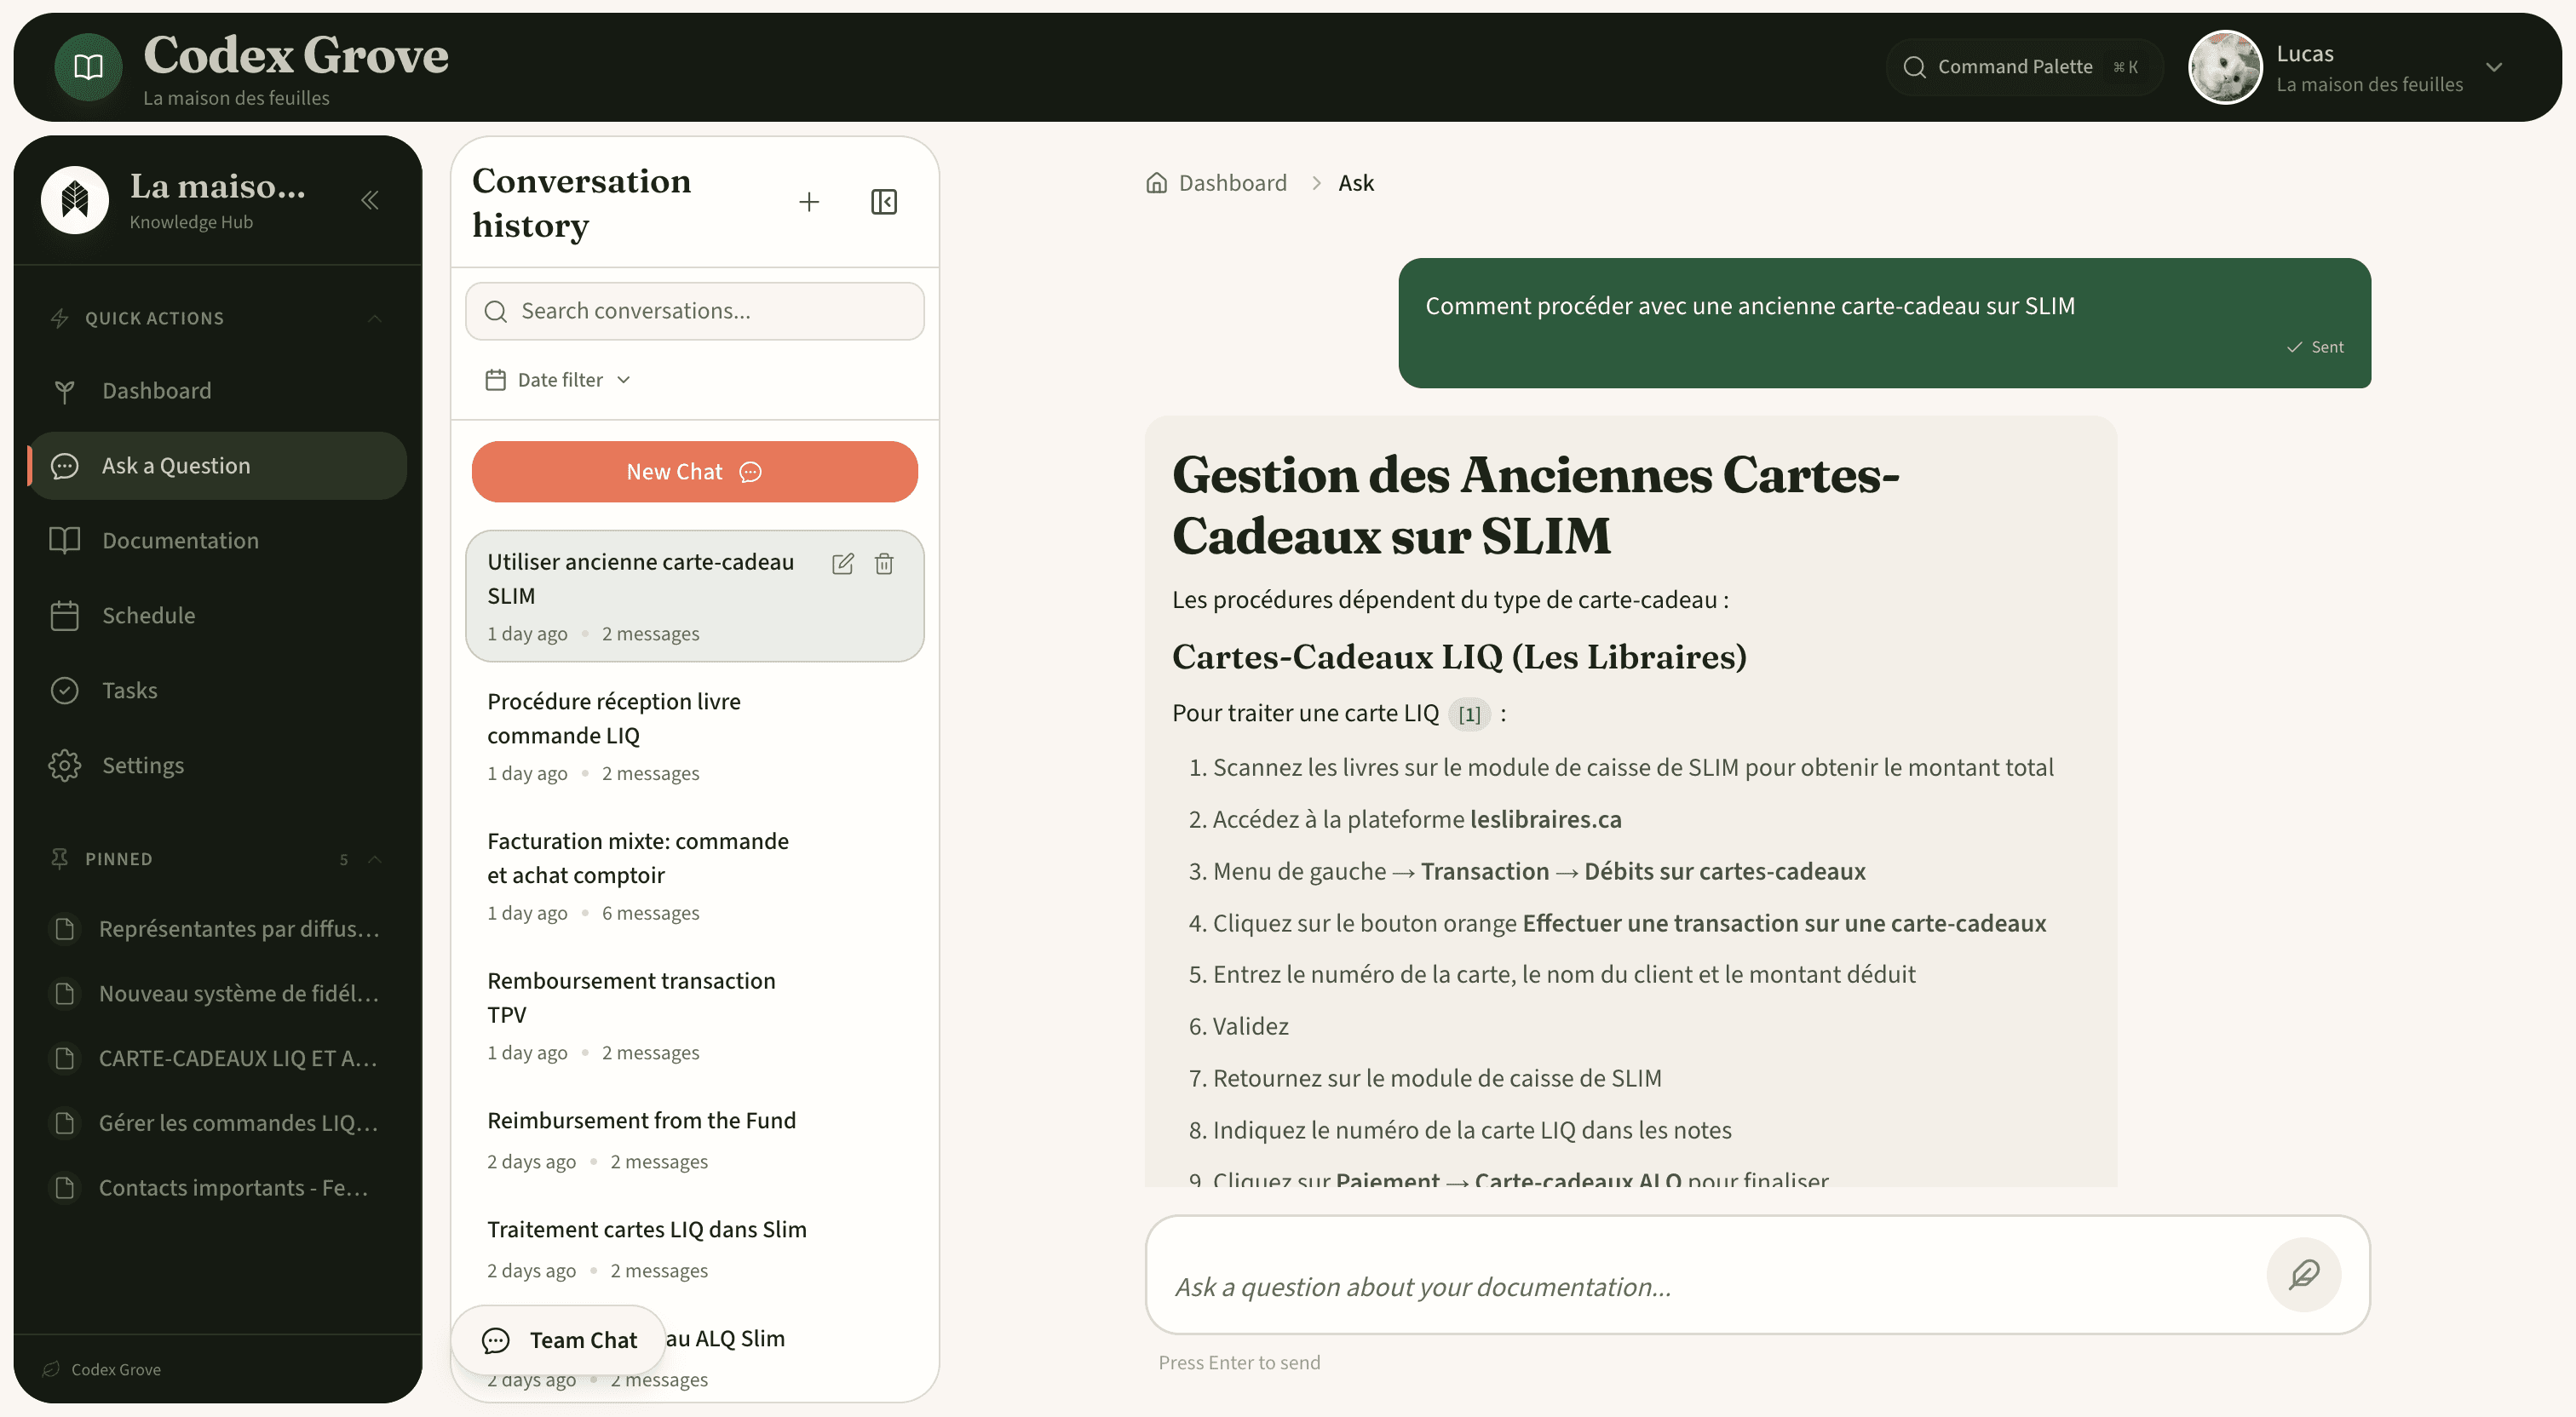The image size is (2576, 1417).
Task: Select 'Ask a Question' in the sidebar
Action: (176, 465)
